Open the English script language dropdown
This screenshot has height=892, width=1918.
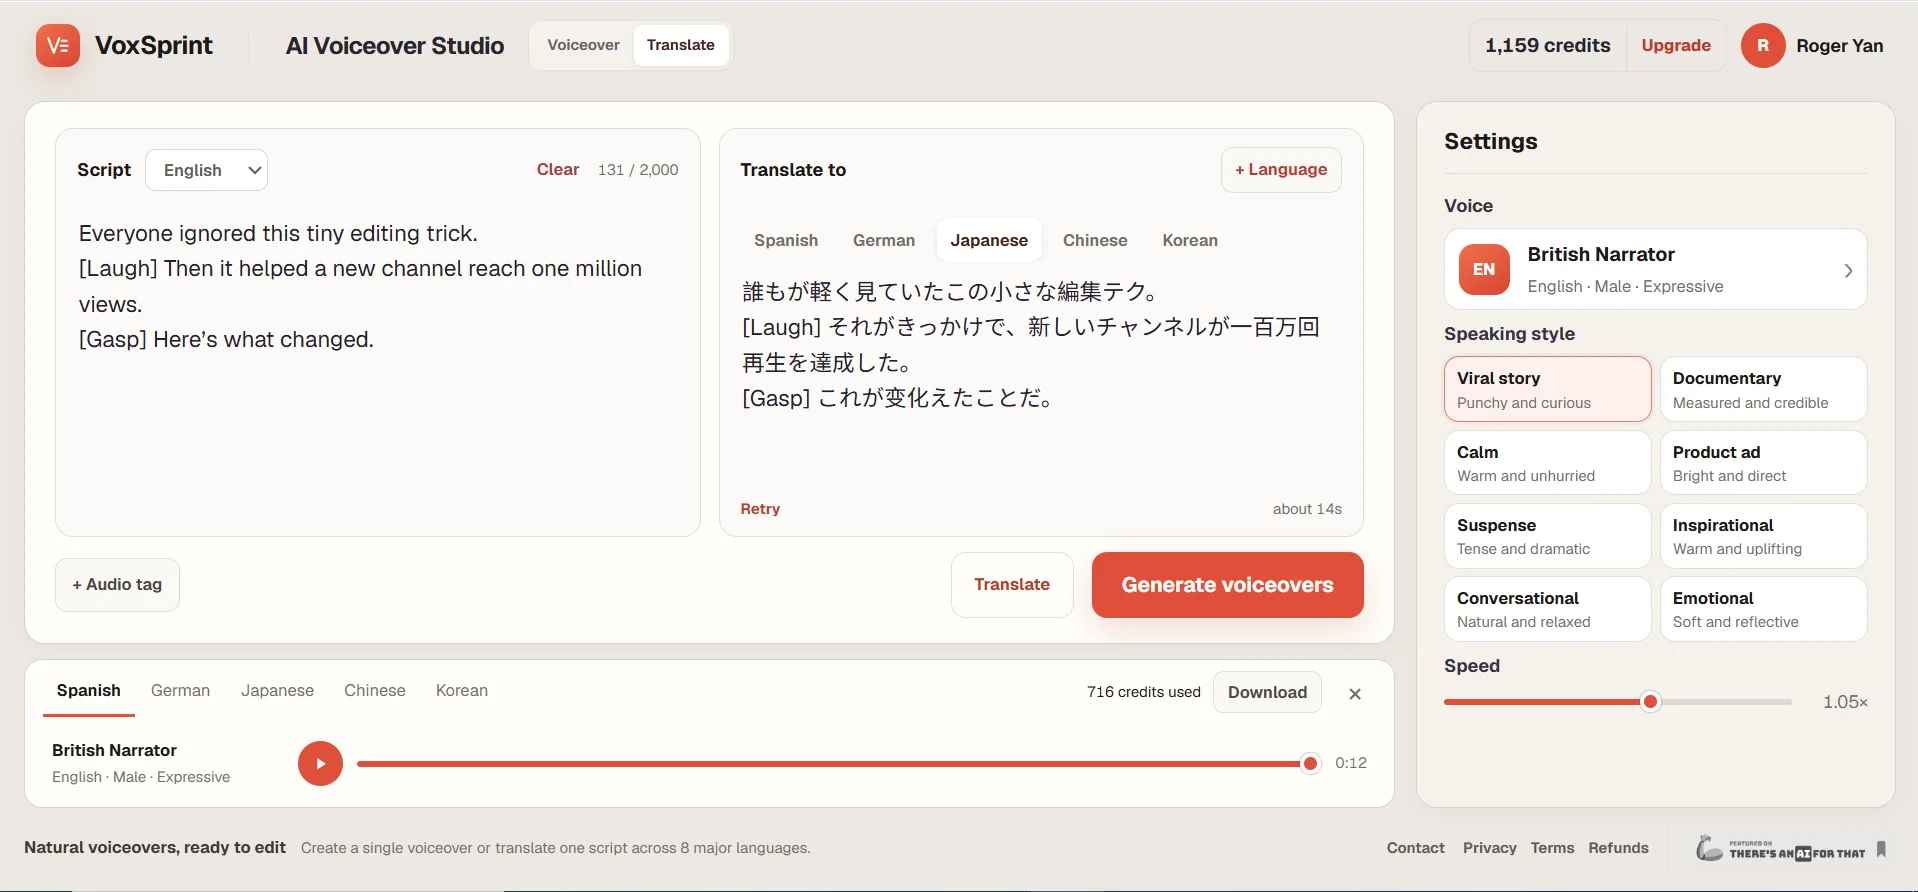pos(207,170)
